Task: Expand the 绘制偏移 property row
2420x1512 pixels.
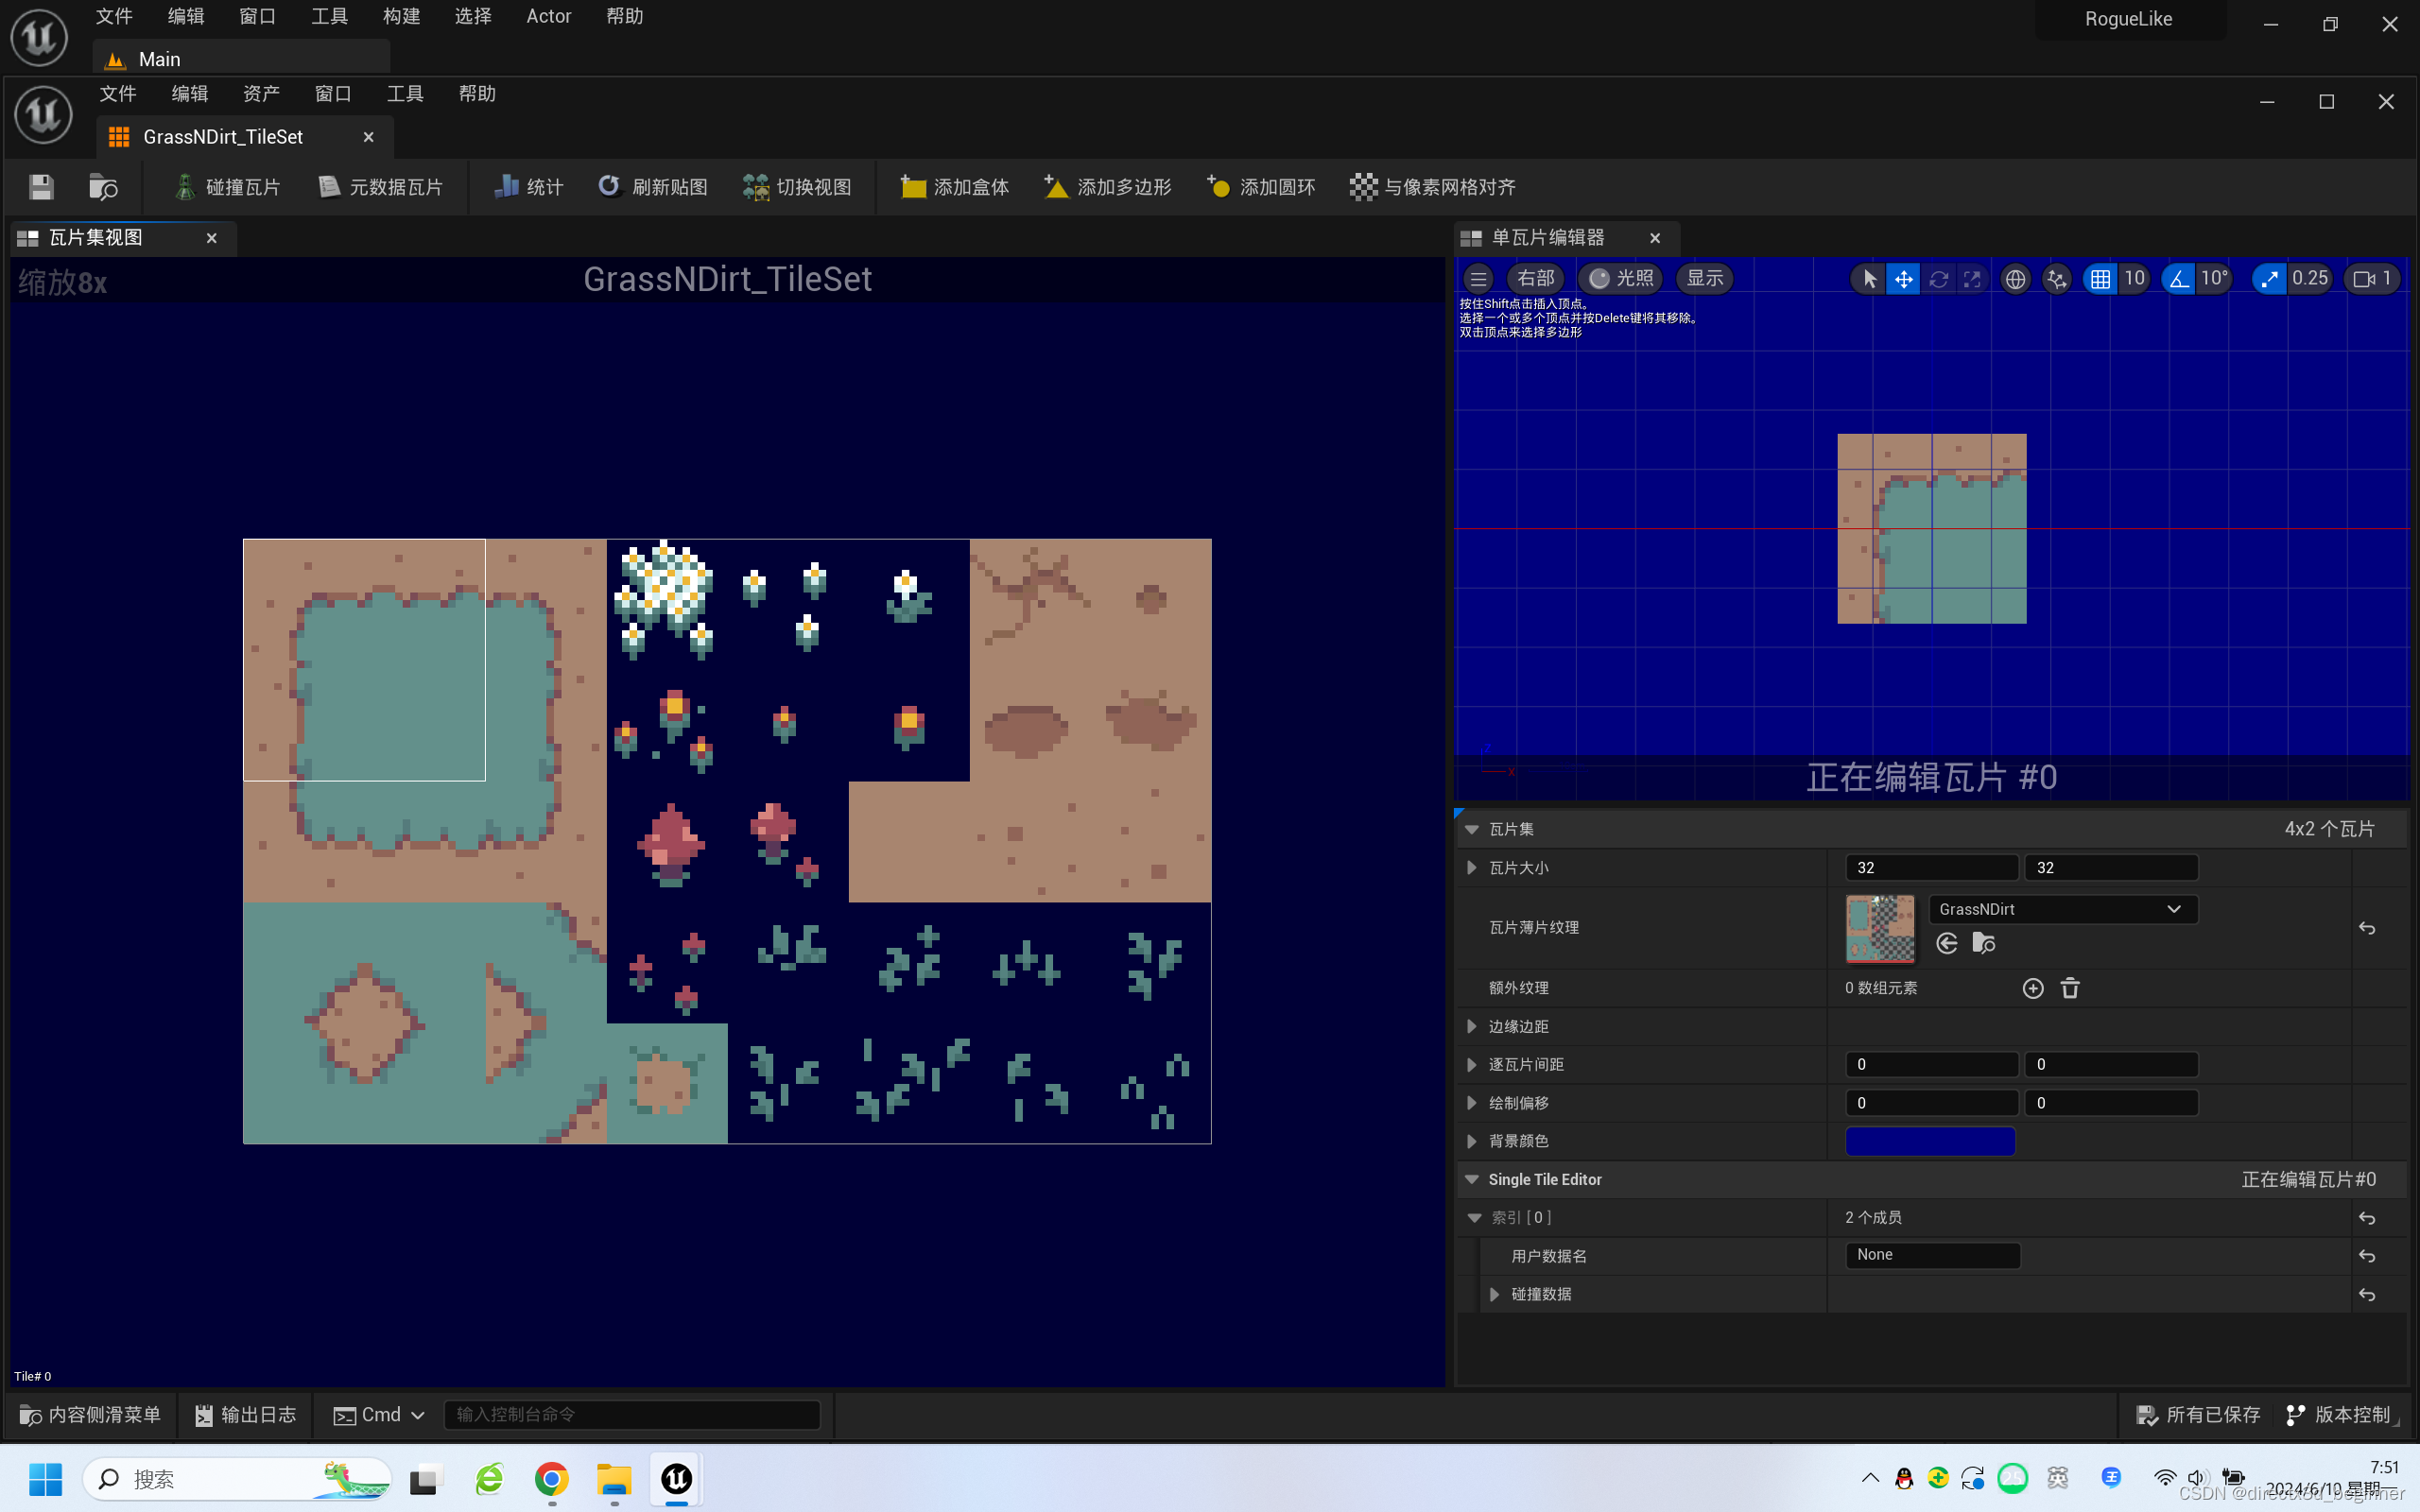Action: point(1472,1103)
